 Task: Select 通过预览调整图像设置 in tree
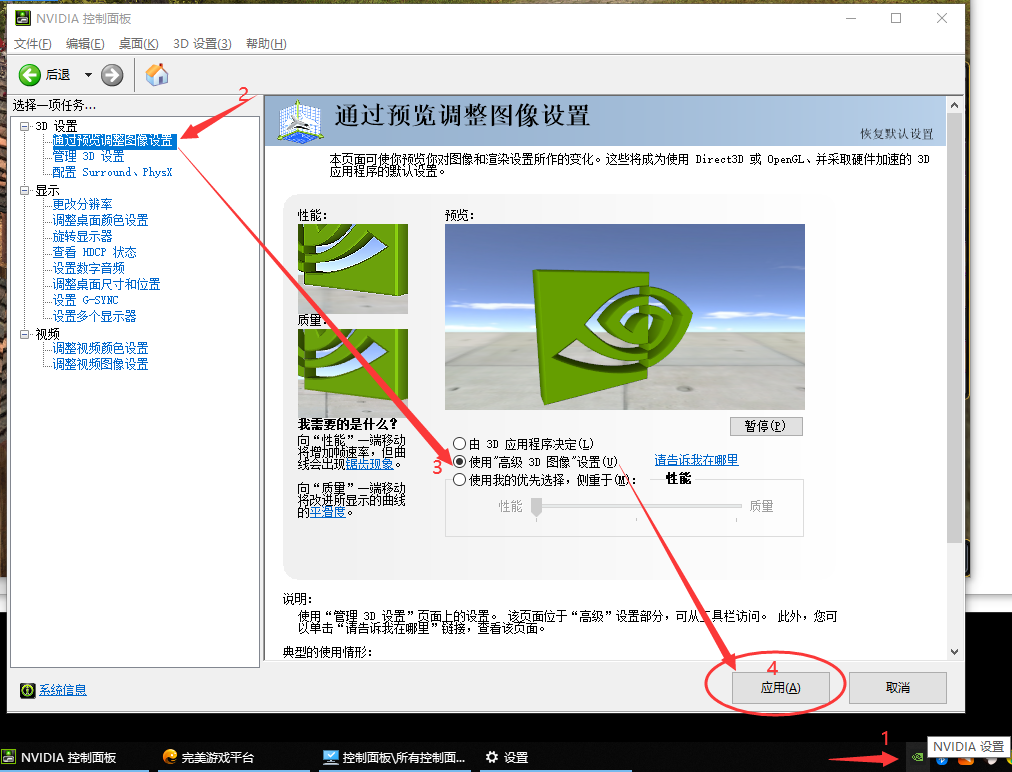[113, 141]
